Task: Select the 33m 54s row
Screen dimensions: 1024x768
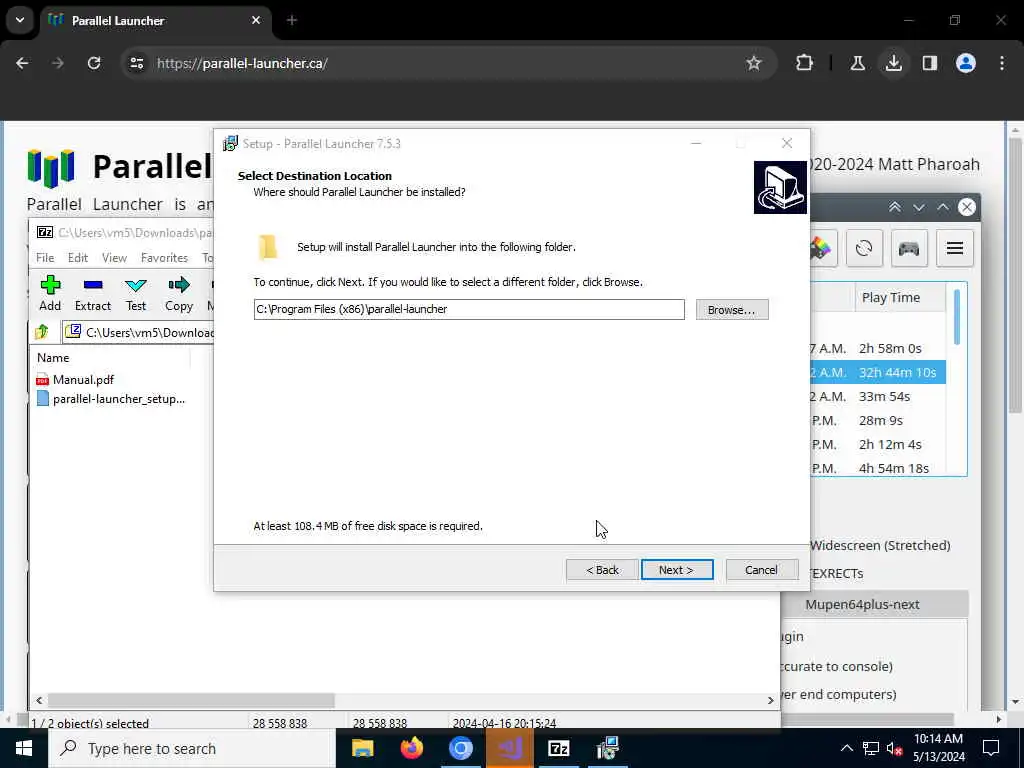Action: [878, 396]
